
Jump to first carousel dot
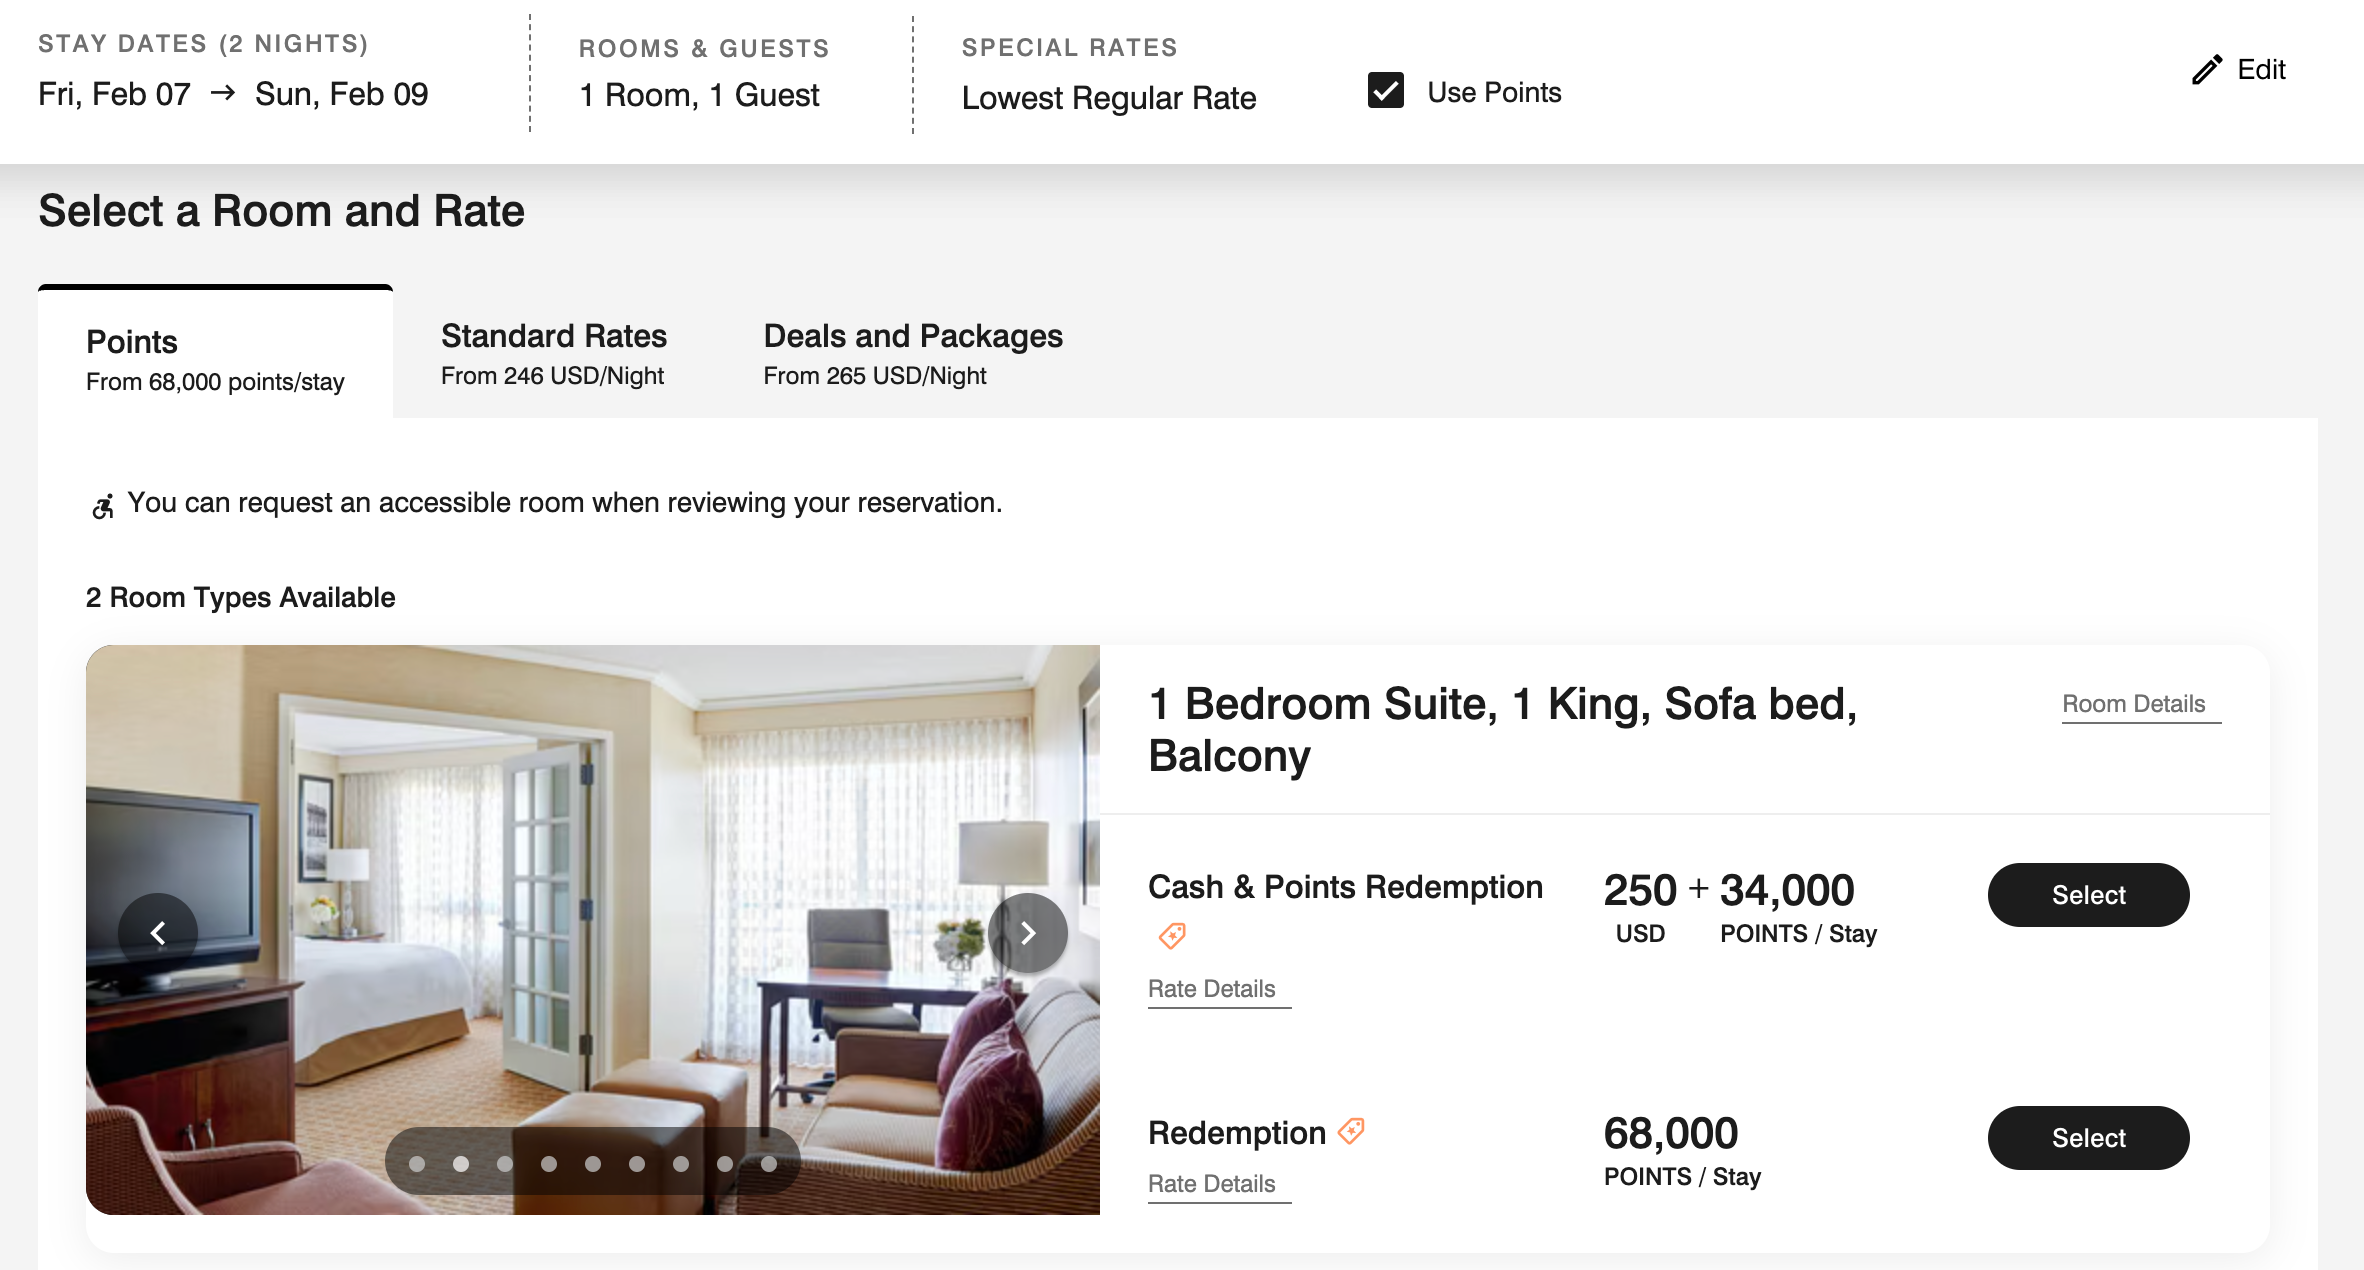coord(417,1164)
